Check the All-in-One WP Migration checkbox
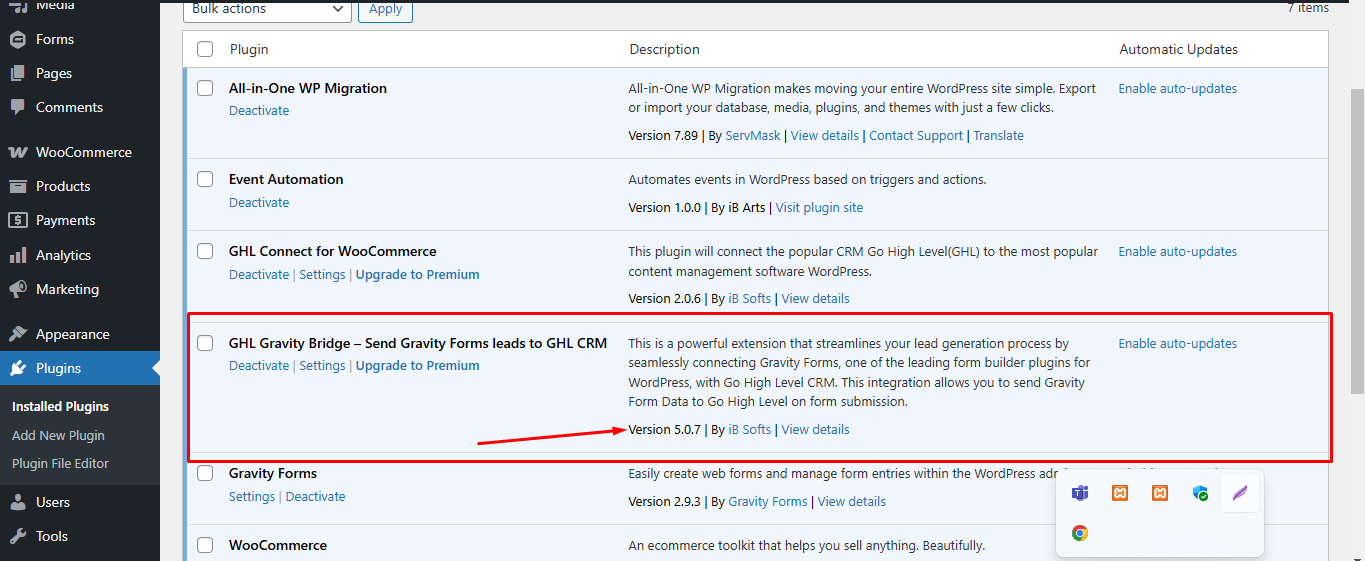Image resolution: width=1365 pixels, height=561 pixels. coord(205,88)
